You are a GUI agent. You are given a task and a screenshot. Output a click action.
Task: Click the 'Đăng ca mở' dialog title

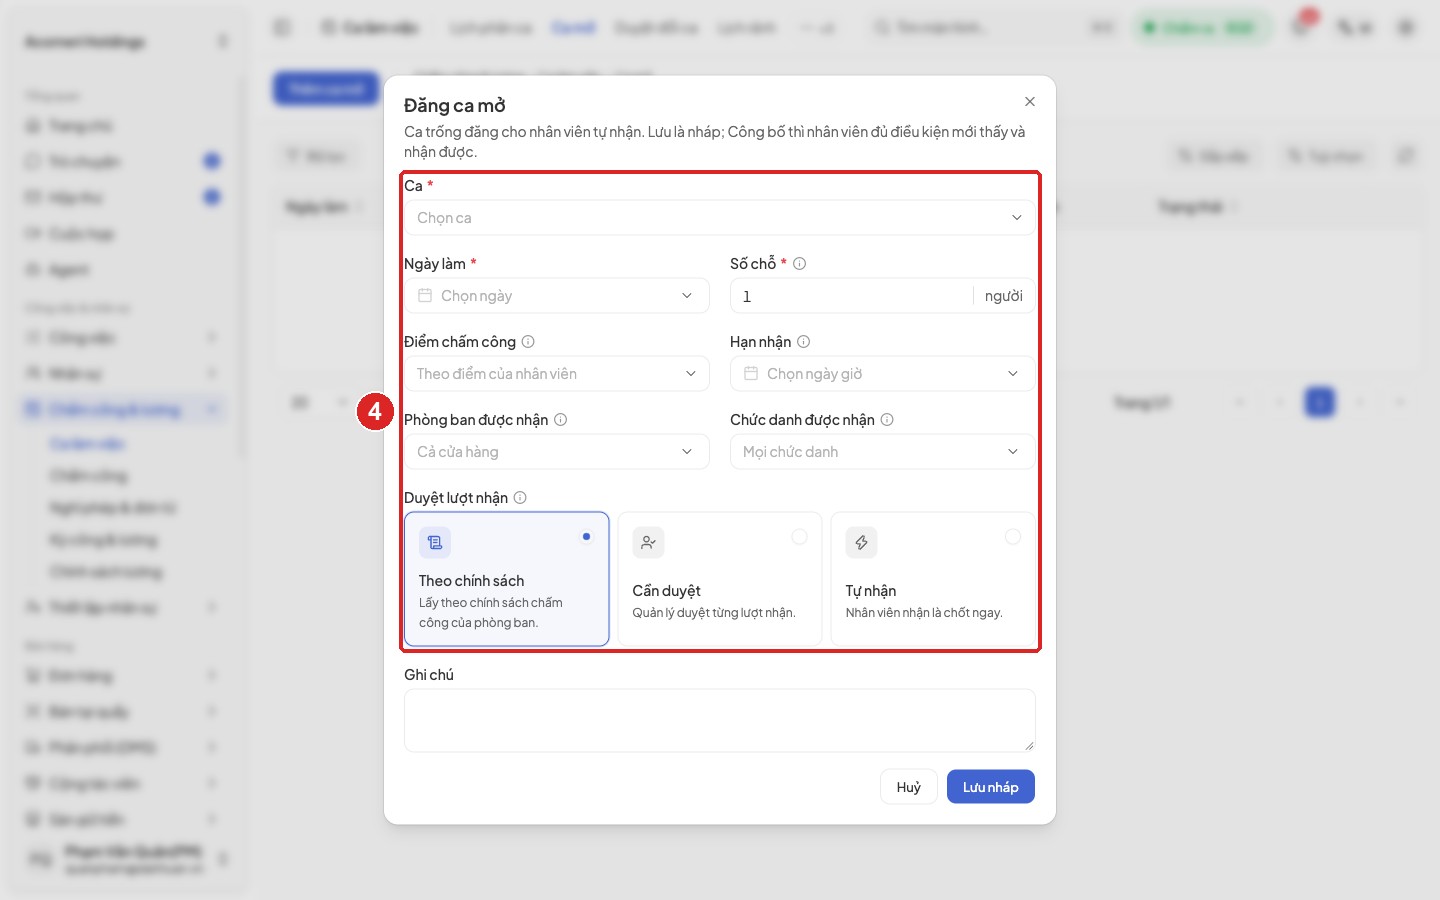(455, 105)
